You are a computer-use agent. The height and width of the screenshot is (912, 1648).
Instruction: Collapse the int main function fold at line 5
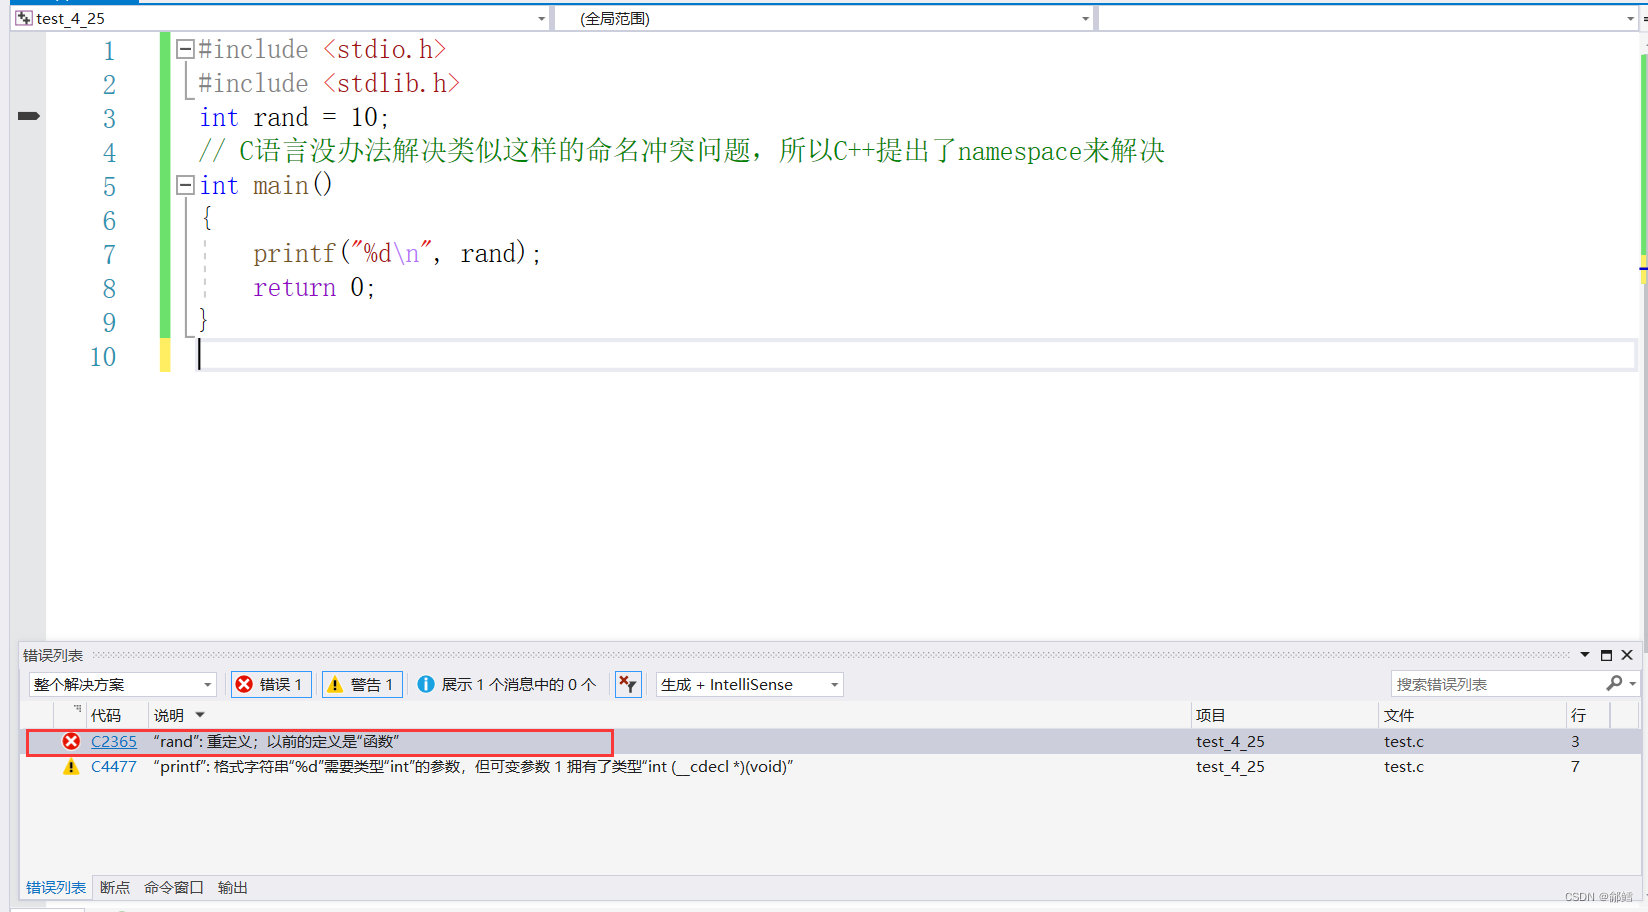pyautogui.click(x=185, y=184)
